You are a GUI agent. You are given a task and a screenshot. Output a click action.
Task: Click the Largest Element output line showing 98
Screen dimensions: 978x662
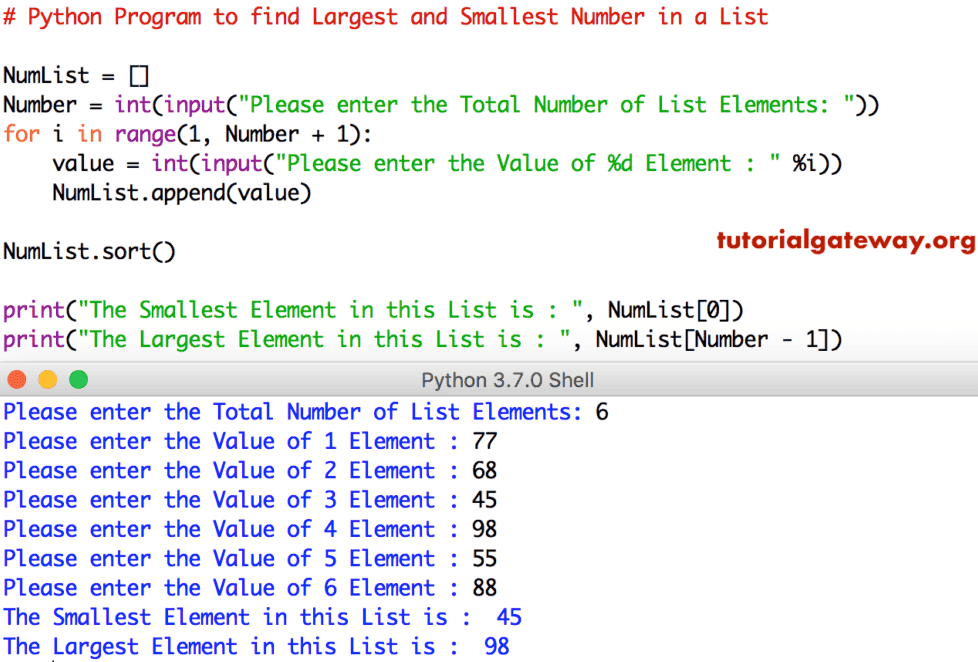[x=260, y=646]
